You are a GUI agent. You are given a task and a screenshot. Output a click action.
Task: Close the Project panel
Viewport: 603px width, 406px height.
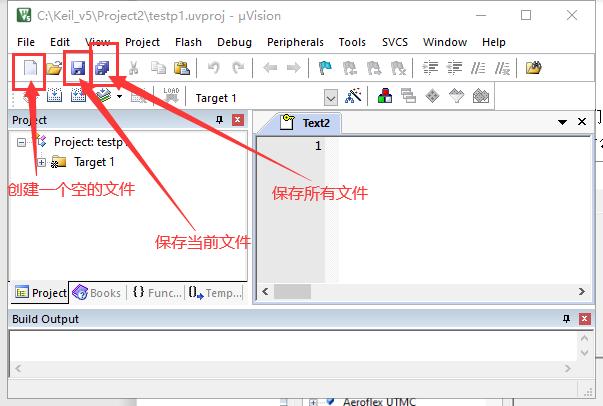(238, 120)
